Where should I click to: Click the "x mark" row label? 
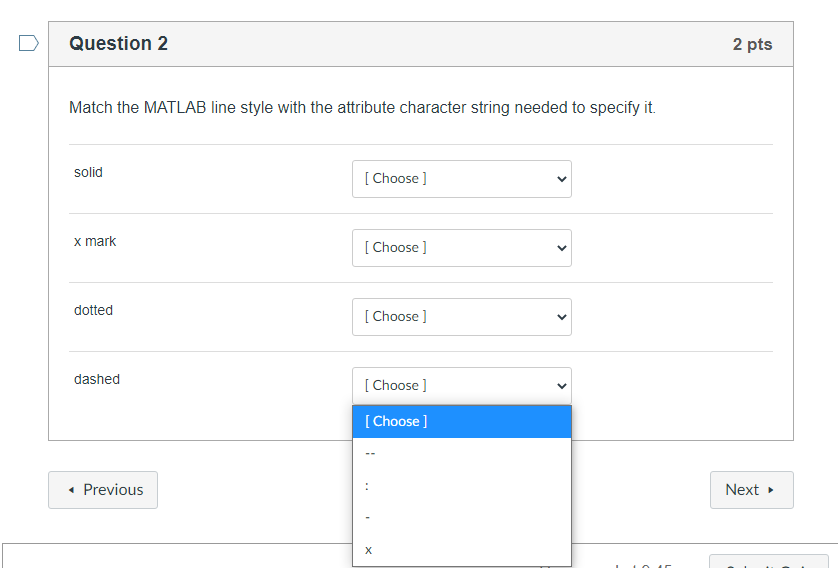click(x=95, y=242)
